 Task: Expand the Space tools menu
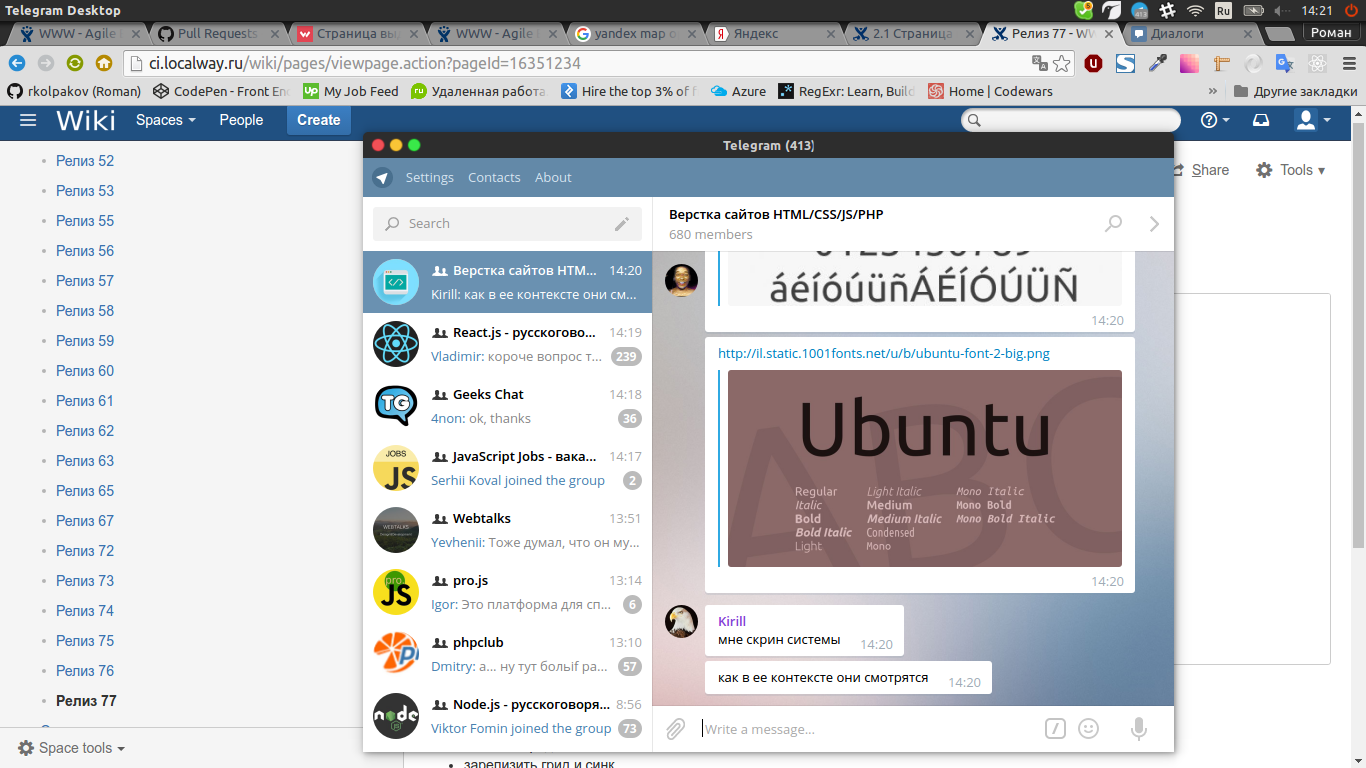tap(72, 748)
